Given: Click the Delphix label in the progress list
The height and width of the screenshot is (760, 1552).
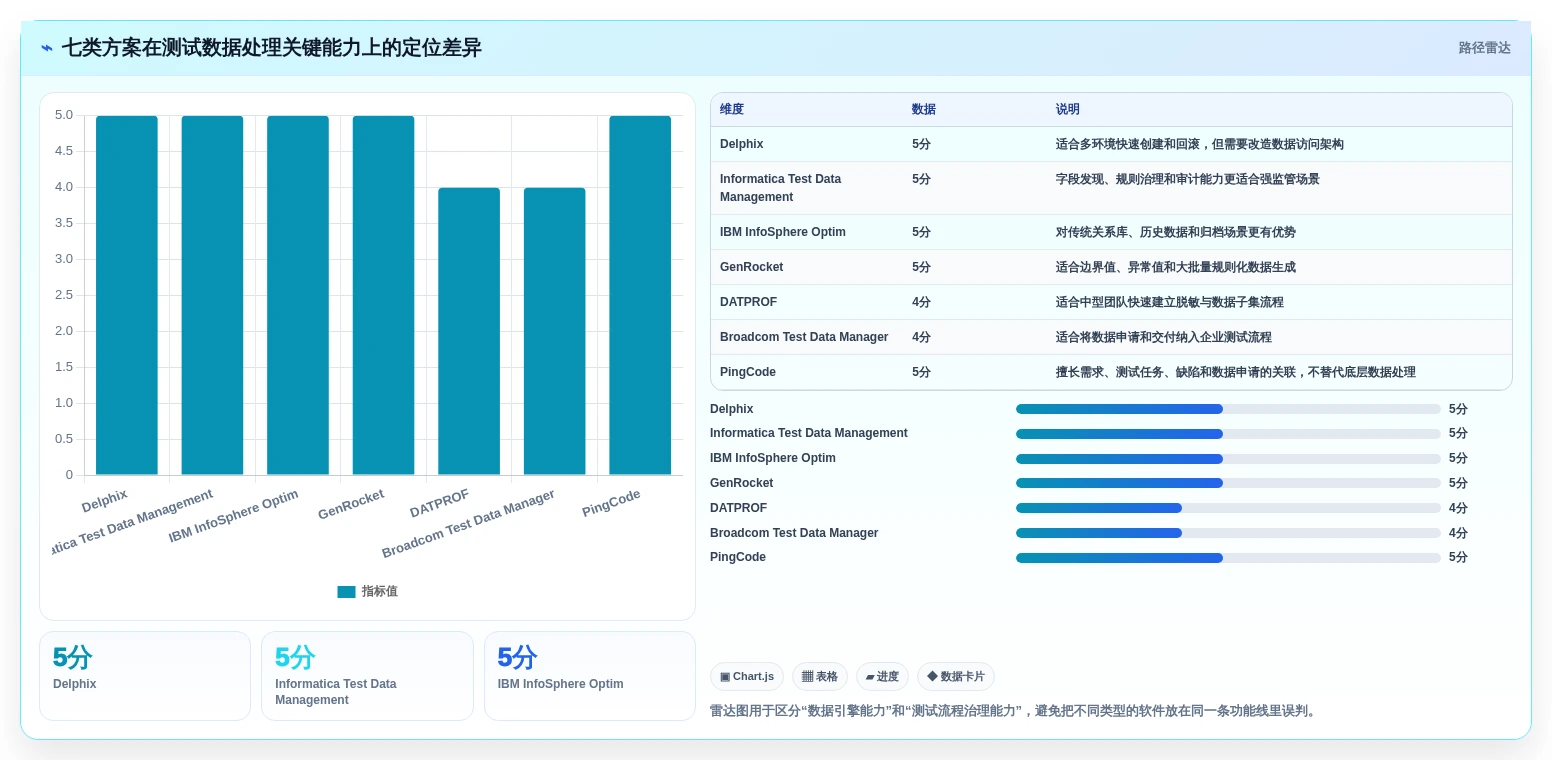Looking at the screenshot, I should (x=732, y=409).
